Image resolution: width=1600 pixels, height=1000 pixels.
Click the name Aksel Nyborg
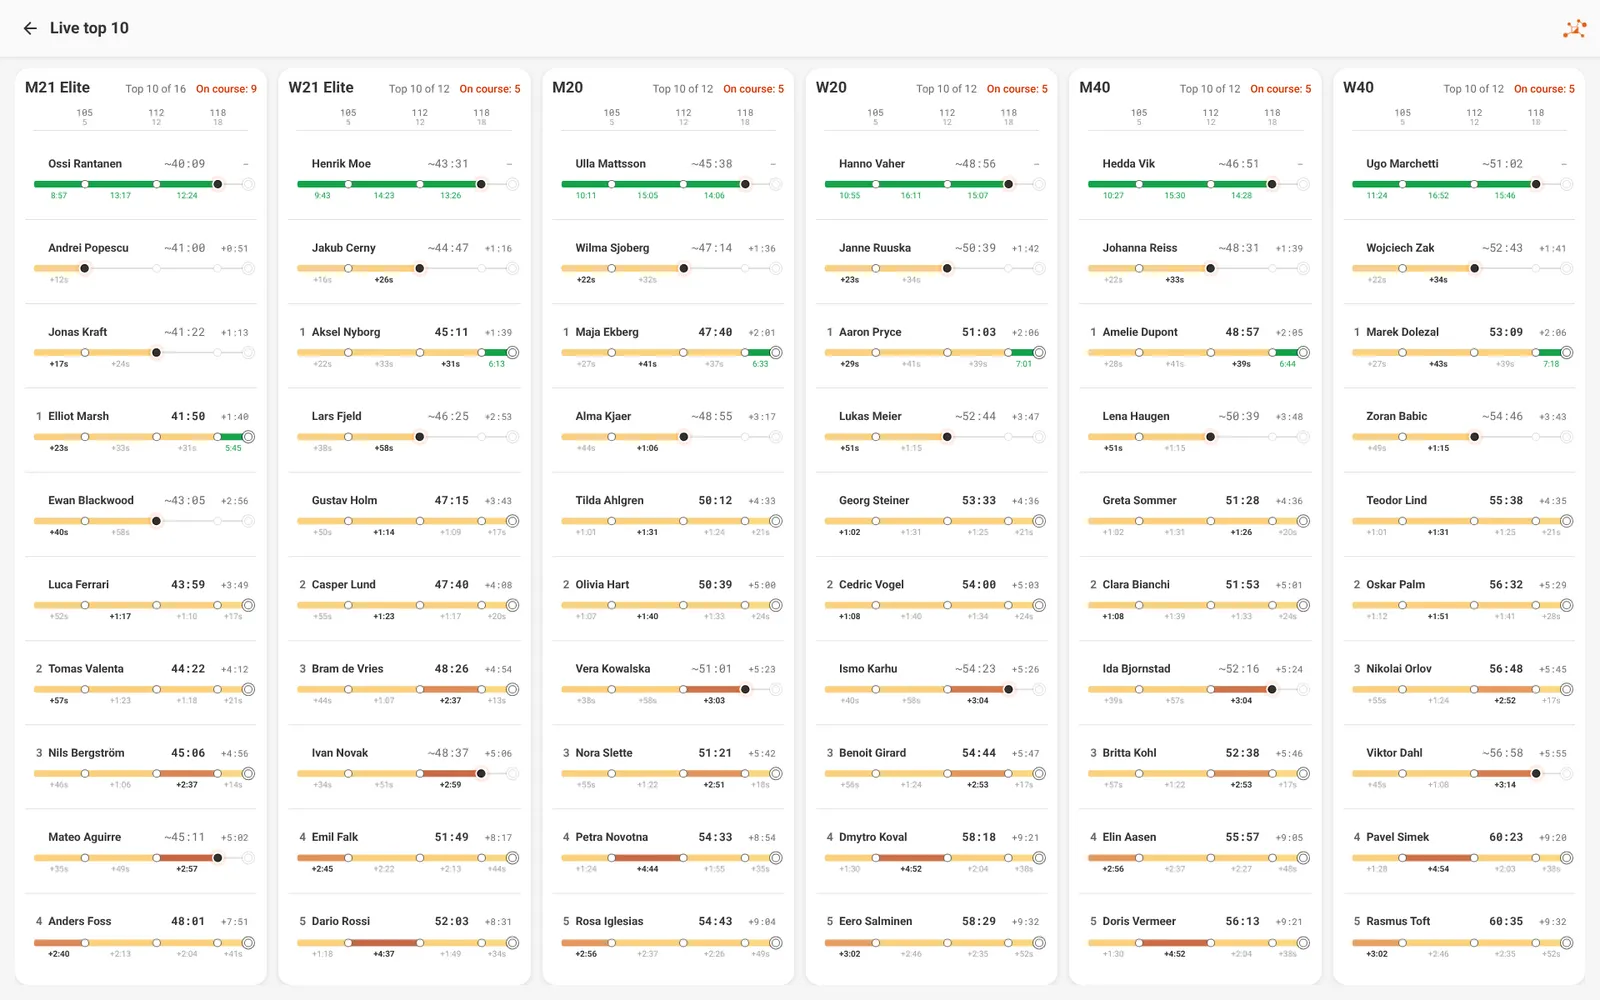pos(346,332)
